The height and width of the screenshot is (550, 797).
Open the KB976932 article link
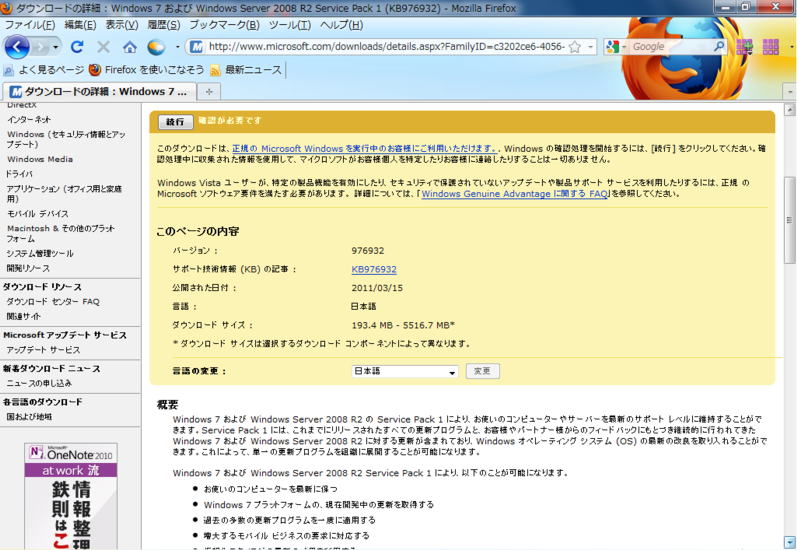pyautogui.click(x=374, y=269)
